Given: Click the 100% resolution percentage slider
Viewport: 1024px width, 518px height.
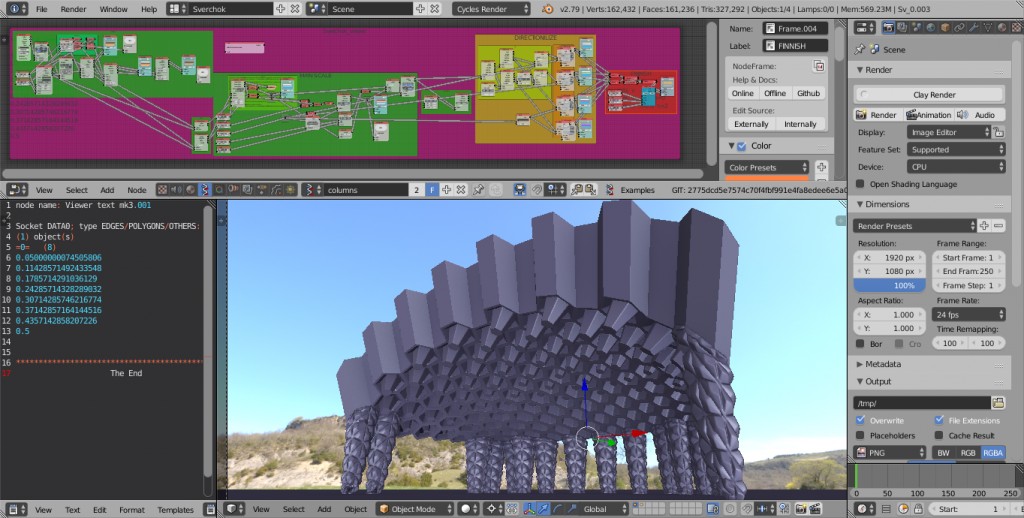Looking at the screenshot, I should [889, 285].
